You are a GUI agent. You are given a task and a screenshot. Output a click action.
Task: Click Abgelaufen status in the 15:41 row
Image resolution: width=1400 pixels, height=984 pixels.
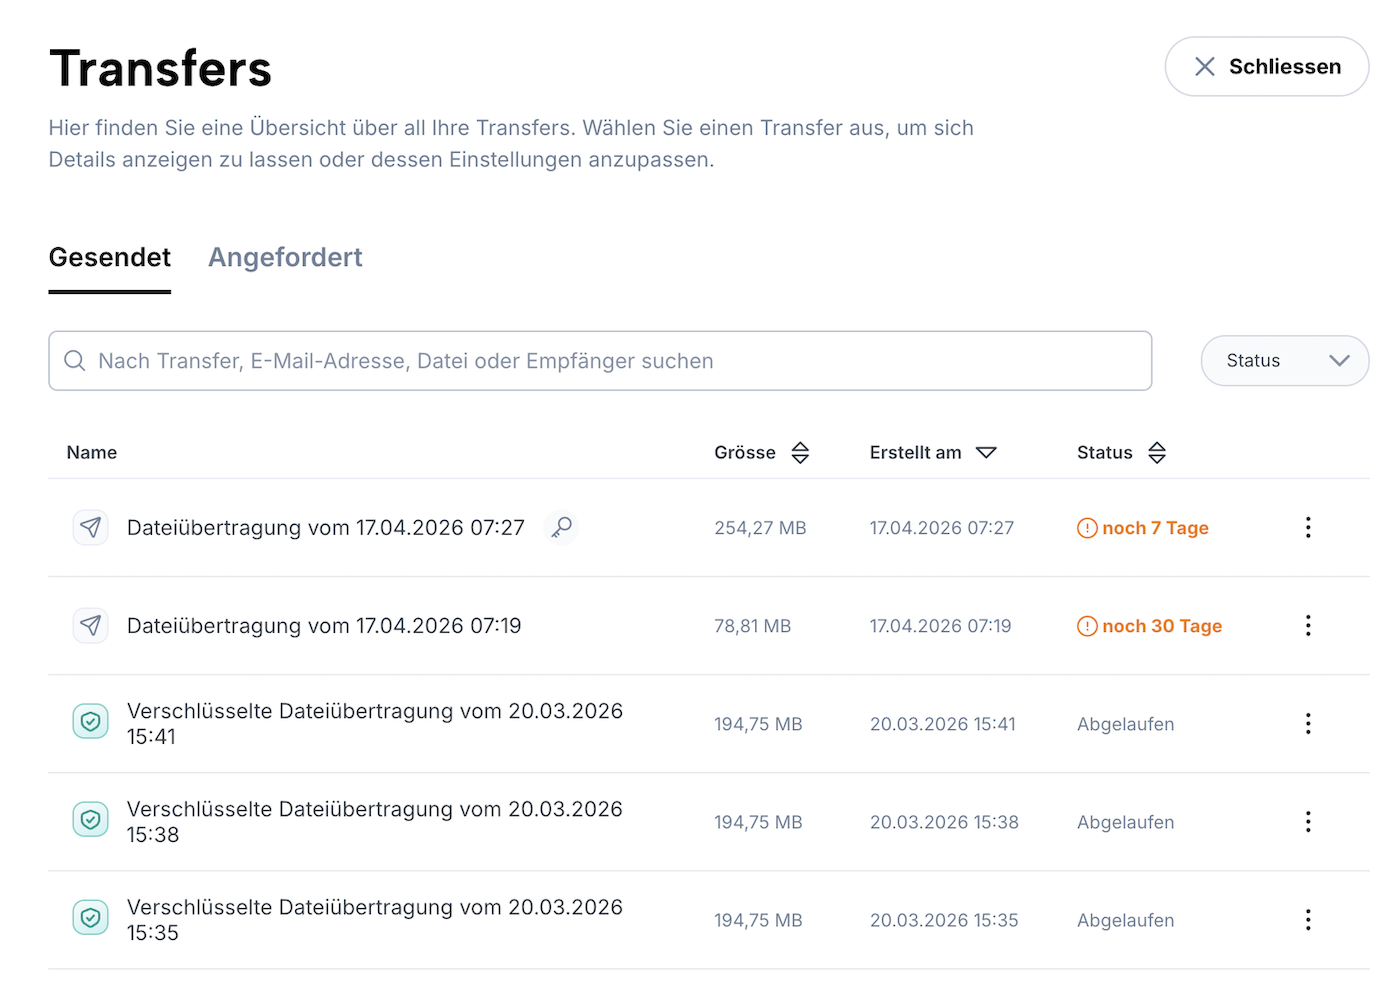[x=1126, y=724]
